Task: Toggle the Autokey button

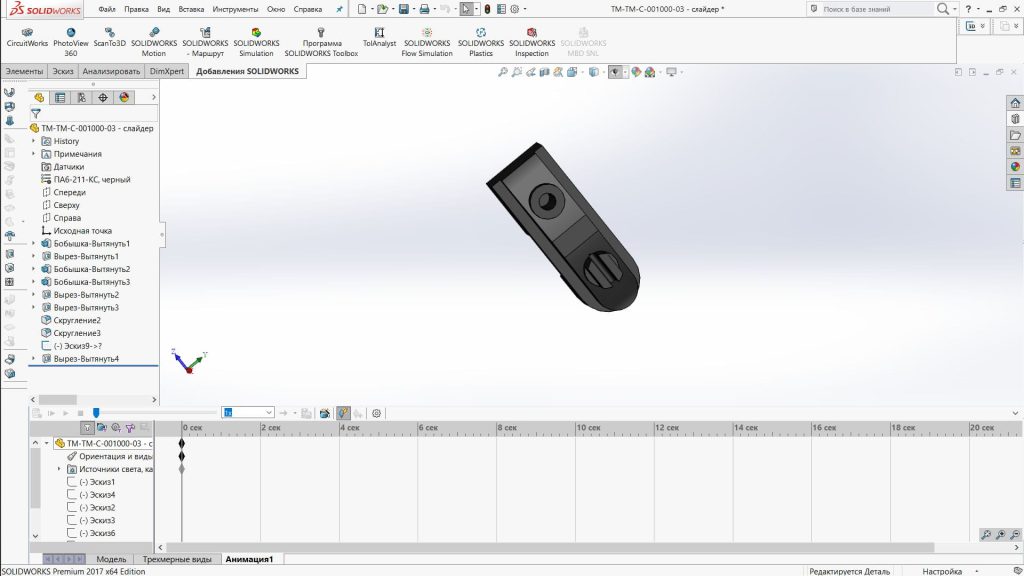Action: point(342,413)
